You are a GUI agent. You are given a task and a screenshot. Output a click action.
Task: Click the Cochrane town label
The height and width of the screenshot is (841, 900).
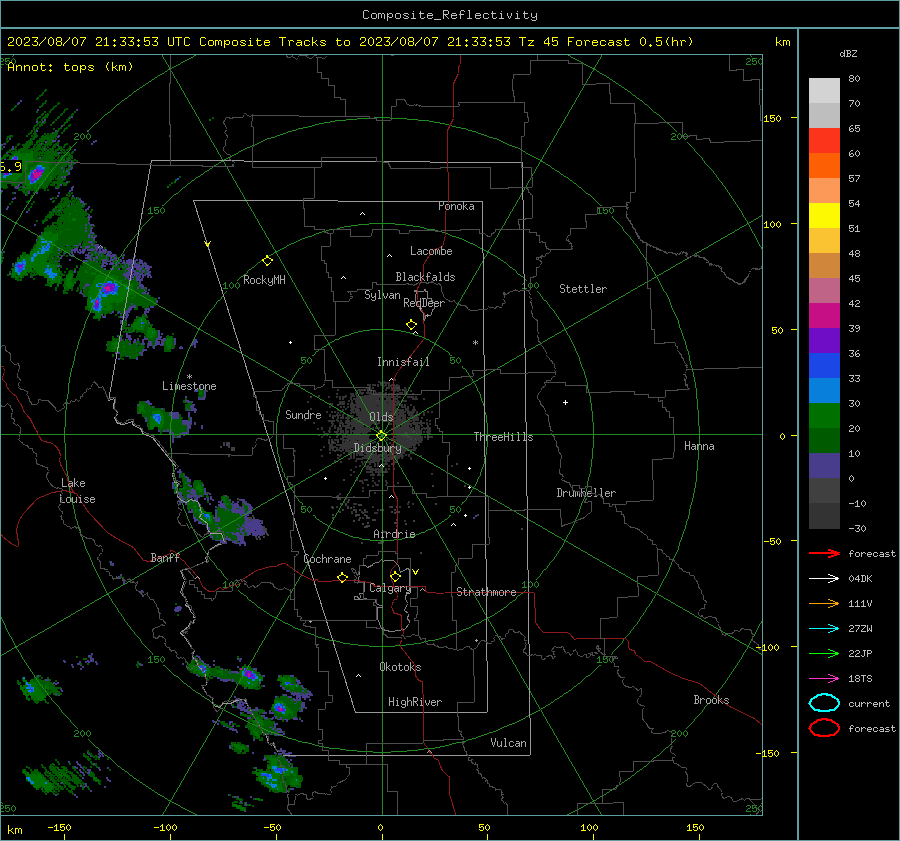coord(327,559)
